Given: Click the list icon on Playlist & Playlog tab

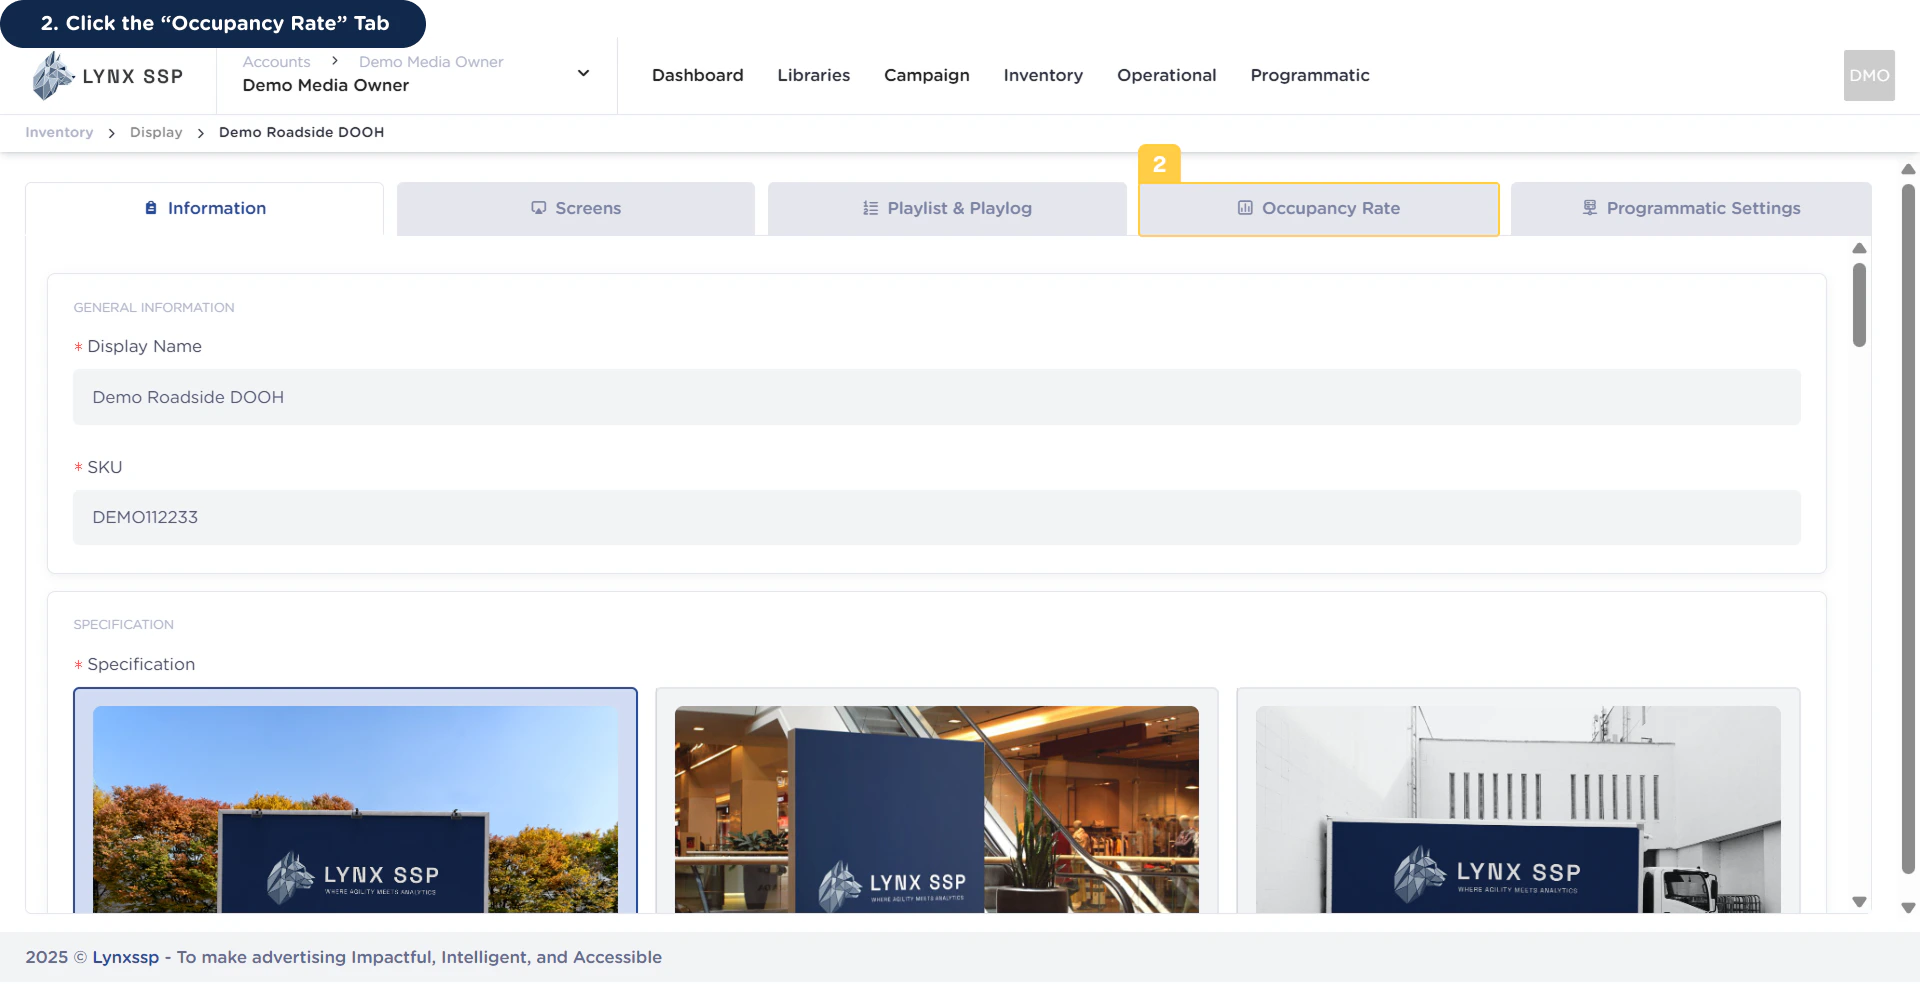Looking at the screenshot, I should coord(871,208).
